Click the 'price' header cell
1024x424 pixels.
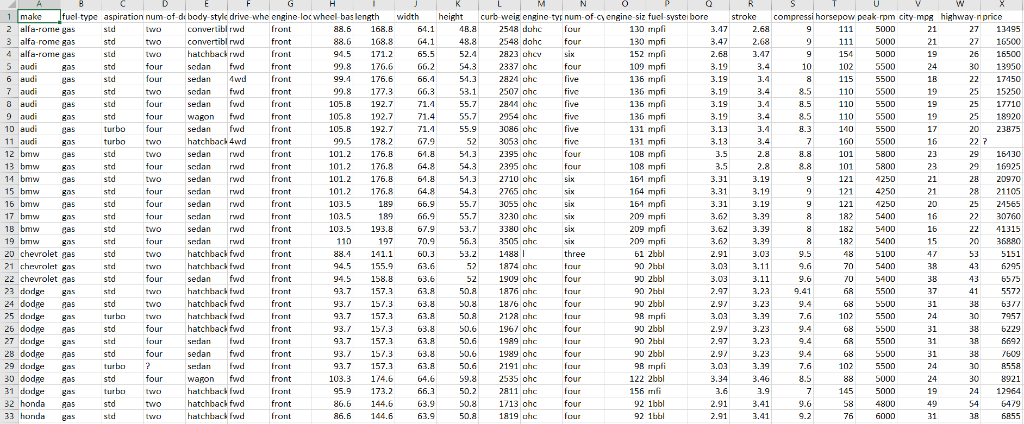(x=1002, y=15)
